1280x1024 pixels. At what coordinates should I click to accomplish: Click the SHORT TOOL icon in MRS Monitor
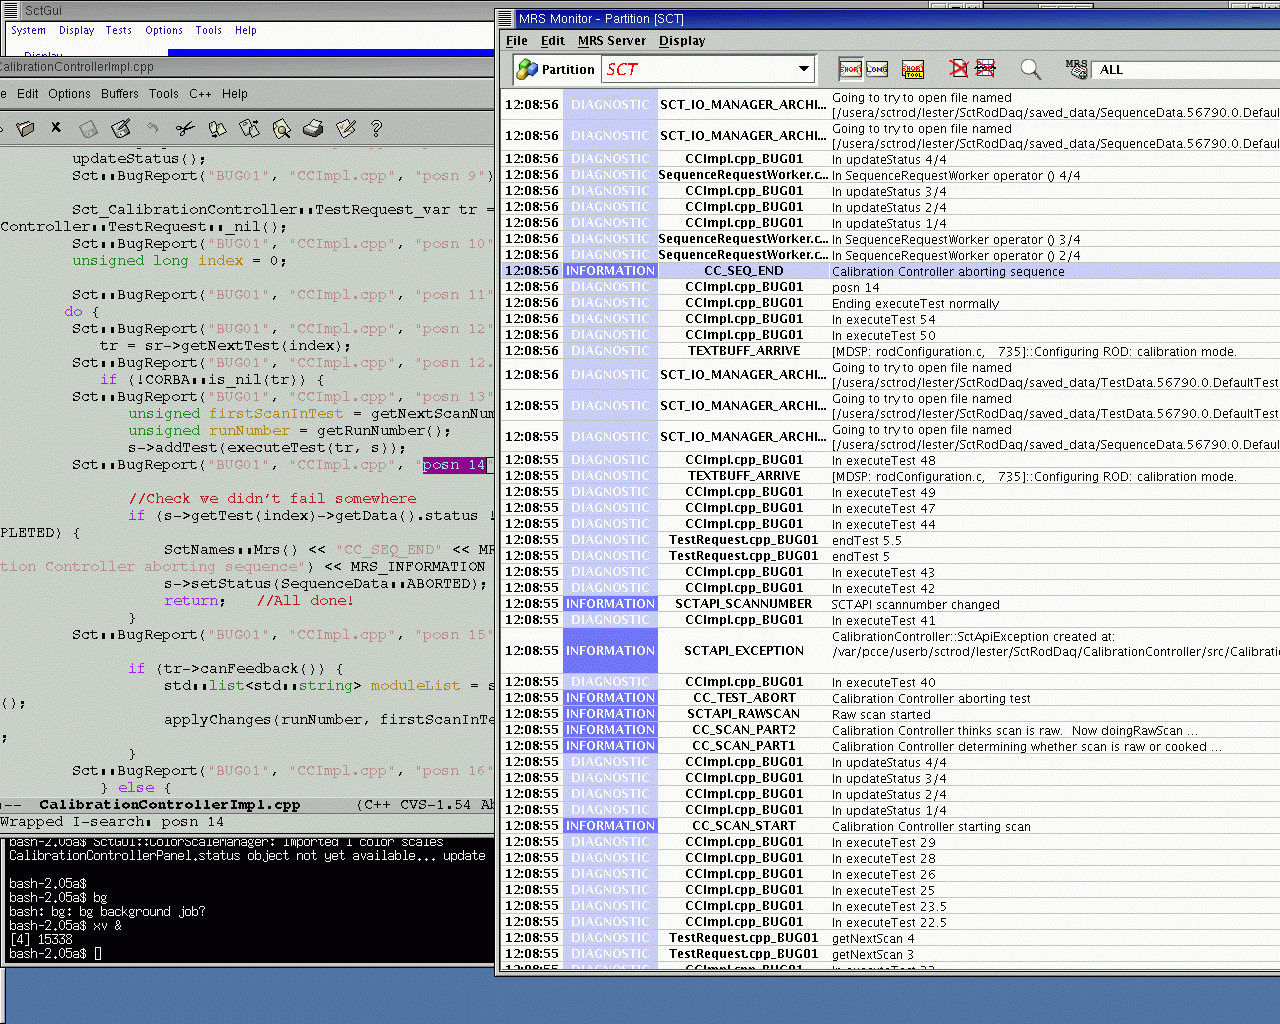(x=913, y=69)
